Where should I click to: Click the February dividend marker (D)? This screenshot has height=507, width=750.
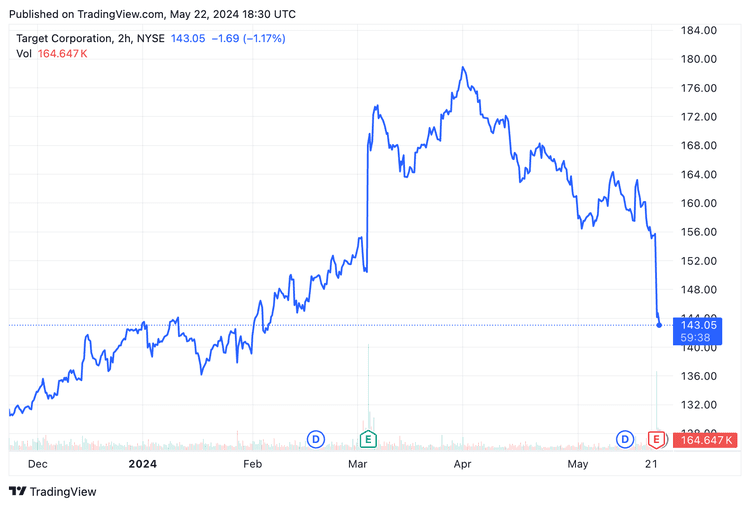(316, 439)
